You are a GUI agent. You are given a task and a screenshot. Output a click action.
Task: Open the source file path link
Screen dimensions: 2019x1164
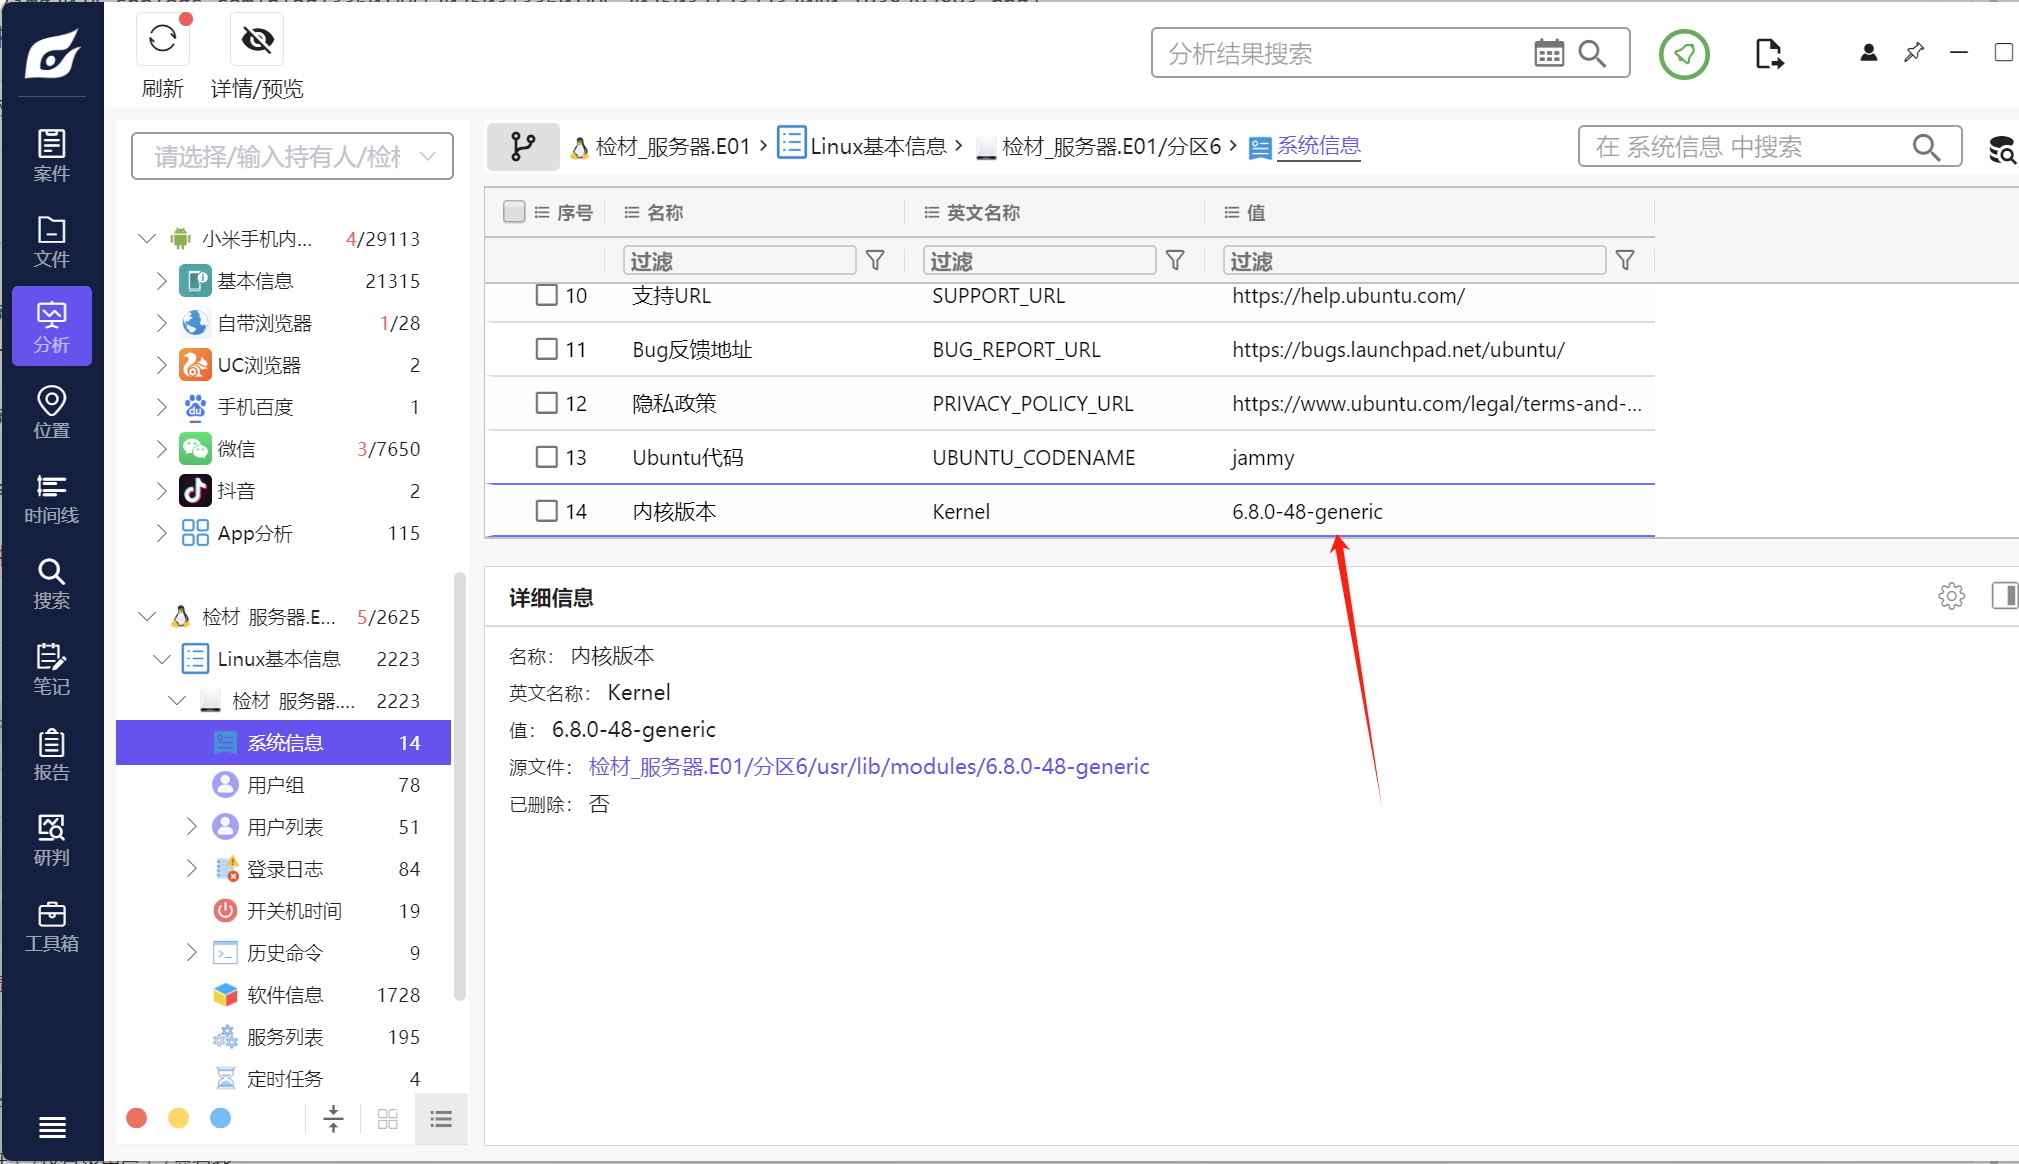click(x=868, y=767)
